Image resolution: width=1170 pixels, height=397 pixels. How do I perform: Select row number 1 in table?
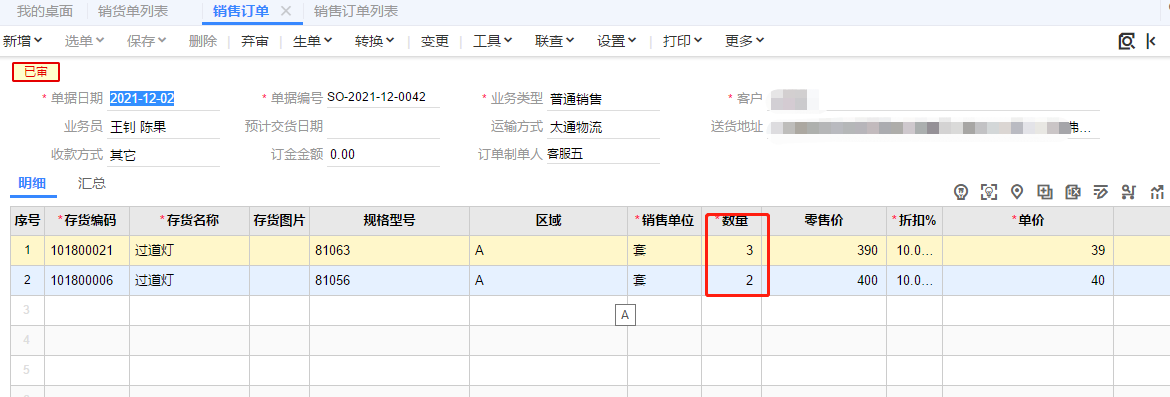[28, 251]
